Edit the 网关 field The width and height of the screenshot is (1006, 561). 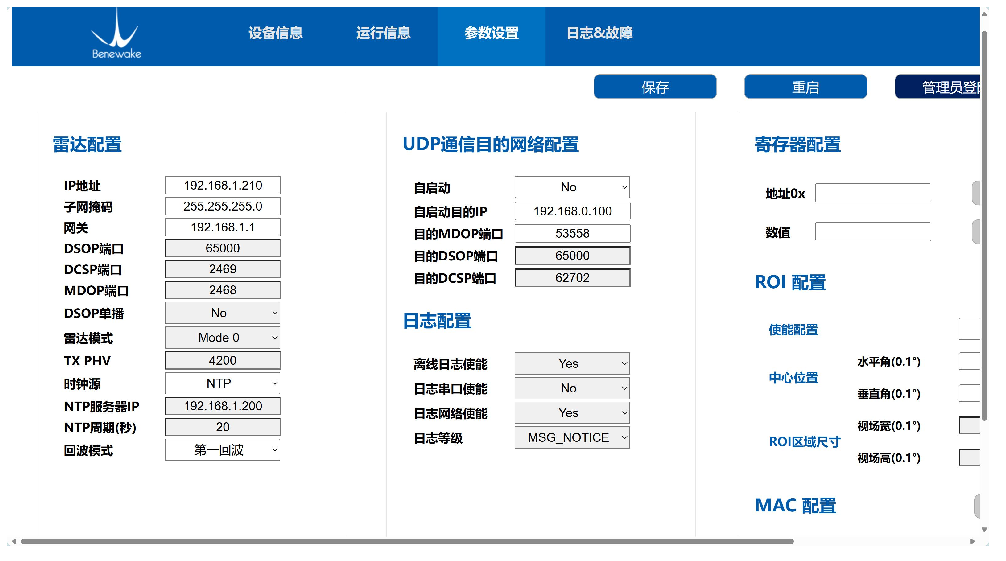[x=223, y=227]
